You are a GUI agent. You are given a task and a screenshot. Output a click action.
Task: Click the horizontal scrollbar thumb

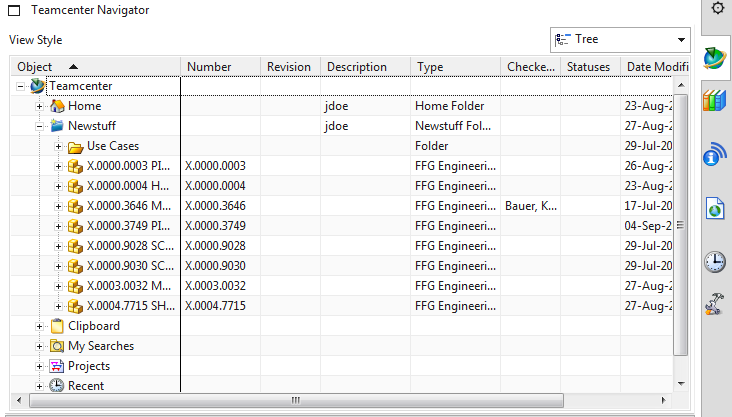[295, 401]
